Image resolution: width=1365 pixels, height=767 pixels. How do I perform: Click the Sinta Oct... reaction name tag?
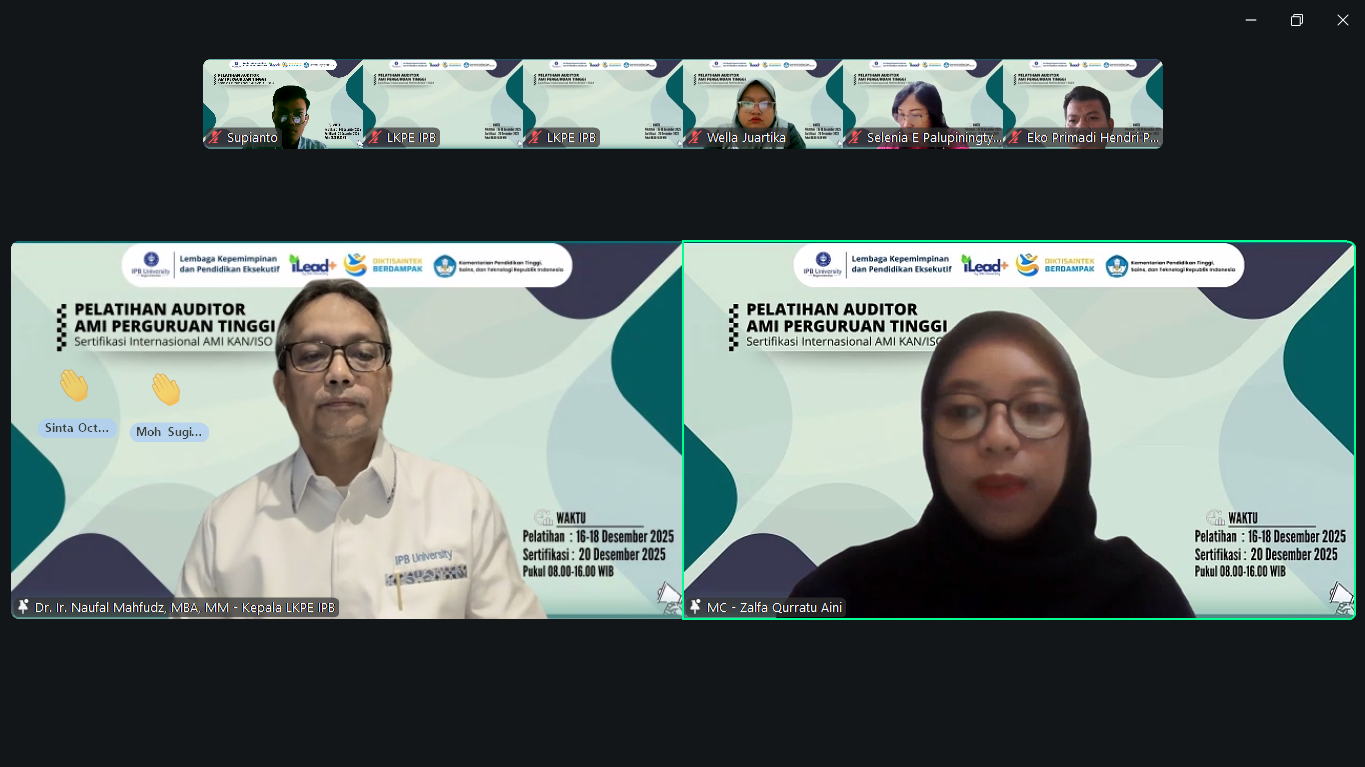[77, 428]
